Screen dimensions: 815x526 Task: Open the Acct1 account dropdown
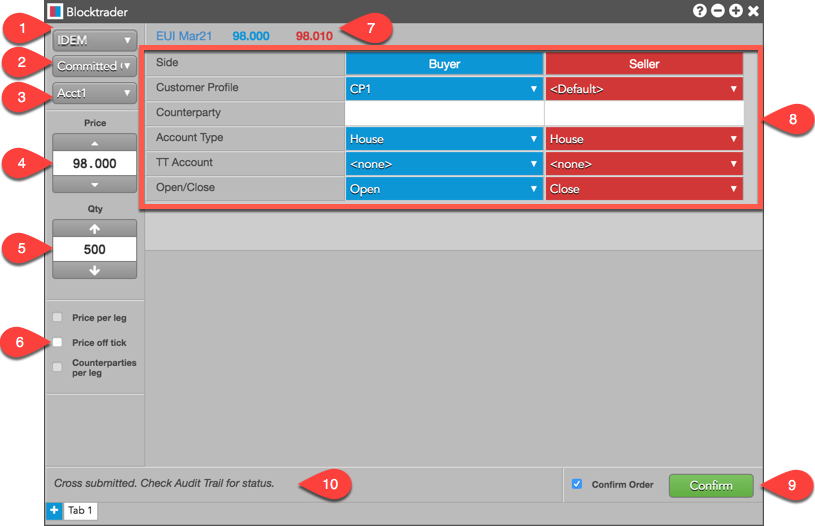[94, 94]
